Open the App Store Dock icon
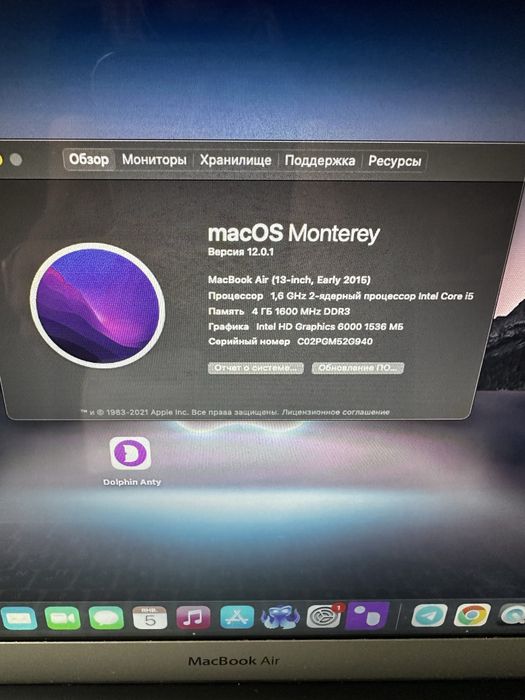Screen dimensions: 525x700 pyautogui.click(x=237, y=617)
